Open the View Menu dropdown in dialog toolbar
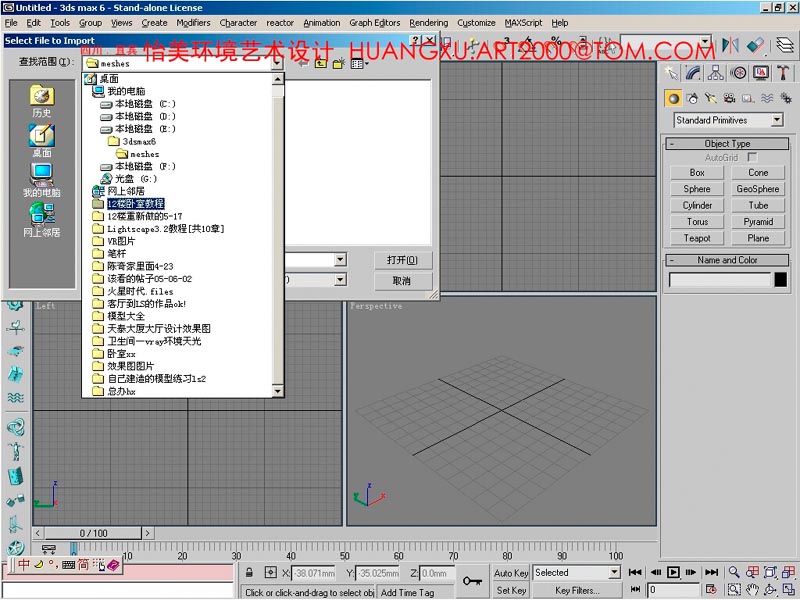 click(x=359, y=63)
